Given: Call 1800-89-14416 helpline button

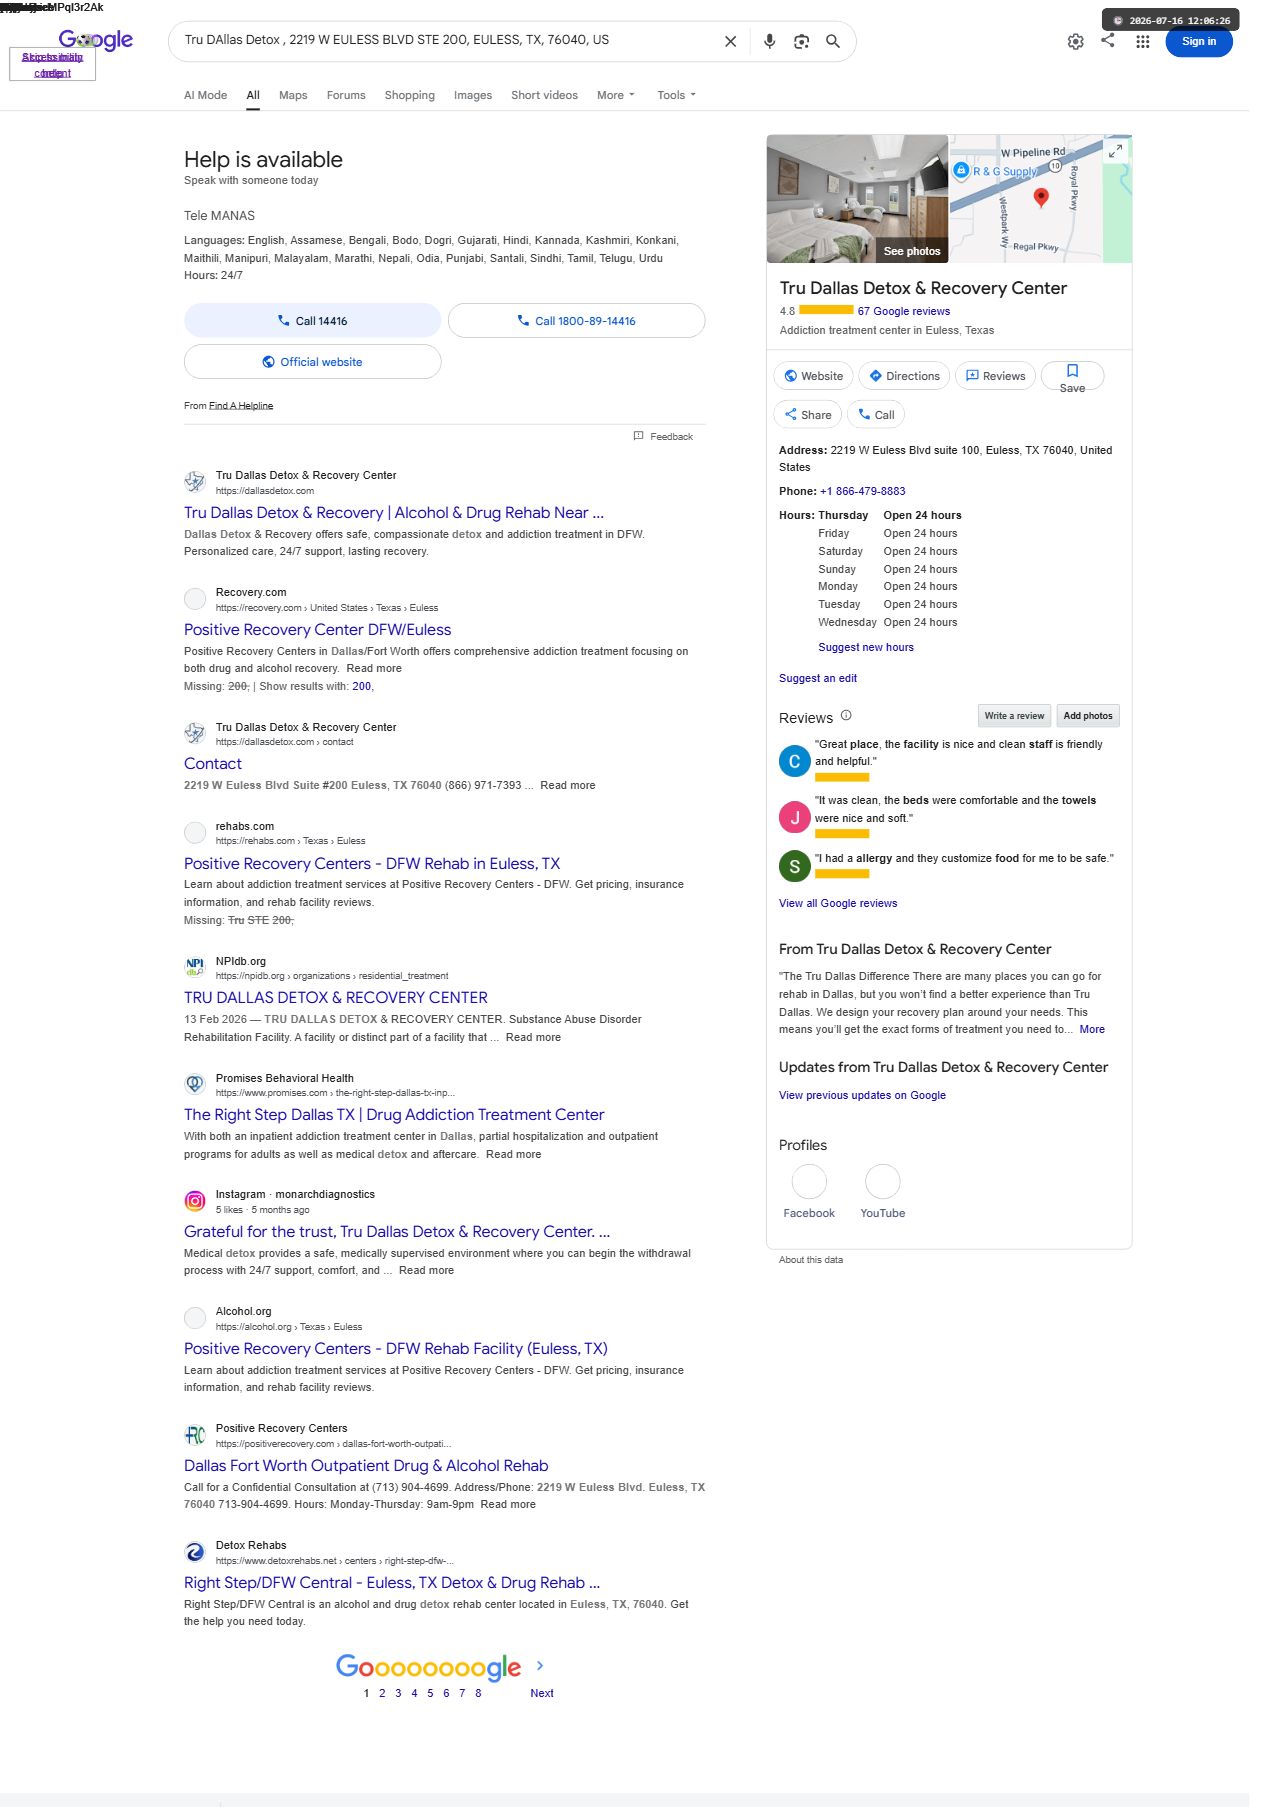Looking at the screenshot, I should pyautogui.click(x=576, y=321).
